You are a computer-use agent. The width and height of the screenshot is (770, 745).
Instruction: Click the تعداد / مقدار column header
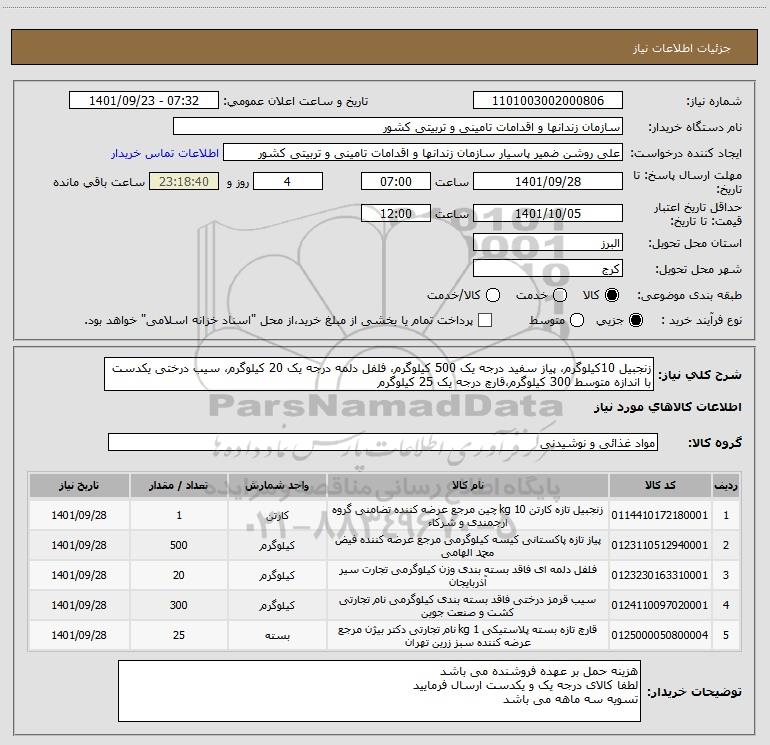(x=179, y=486)
